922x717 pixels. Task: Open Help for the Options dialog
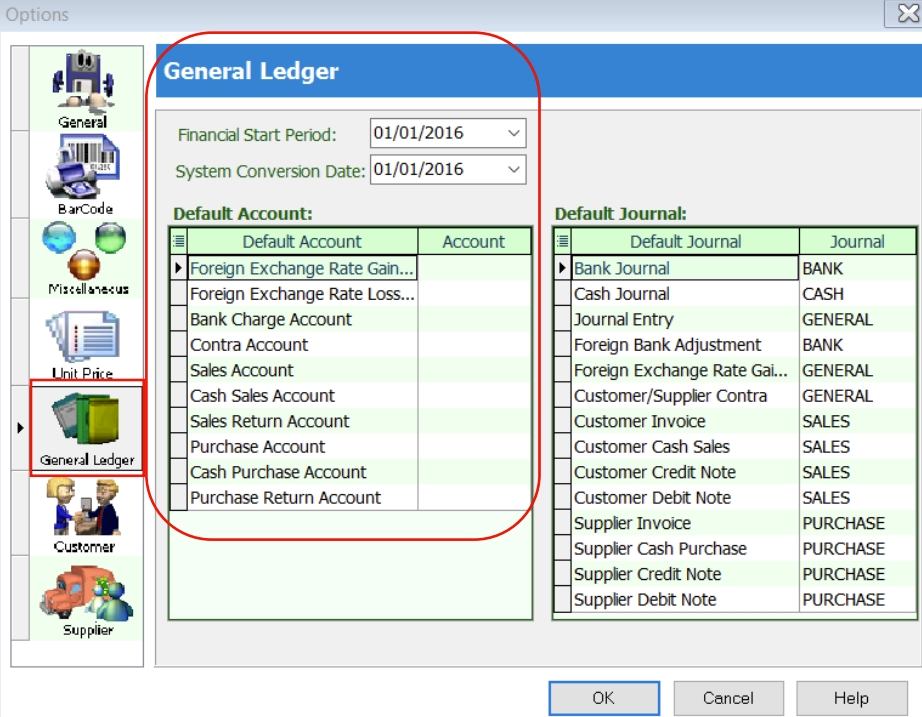pyautogui.click(x=851, y=698)
